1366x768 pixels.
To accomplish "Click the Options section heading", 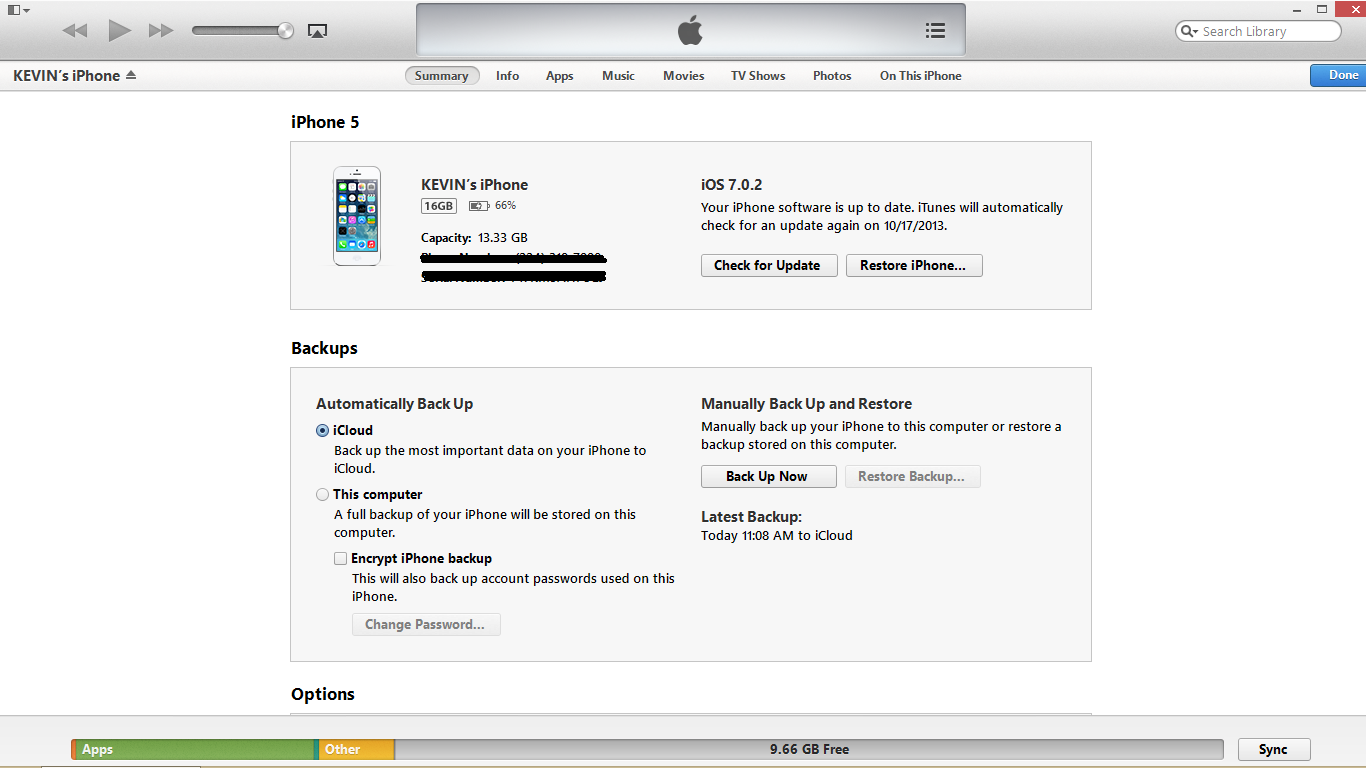I will (323, 694).
